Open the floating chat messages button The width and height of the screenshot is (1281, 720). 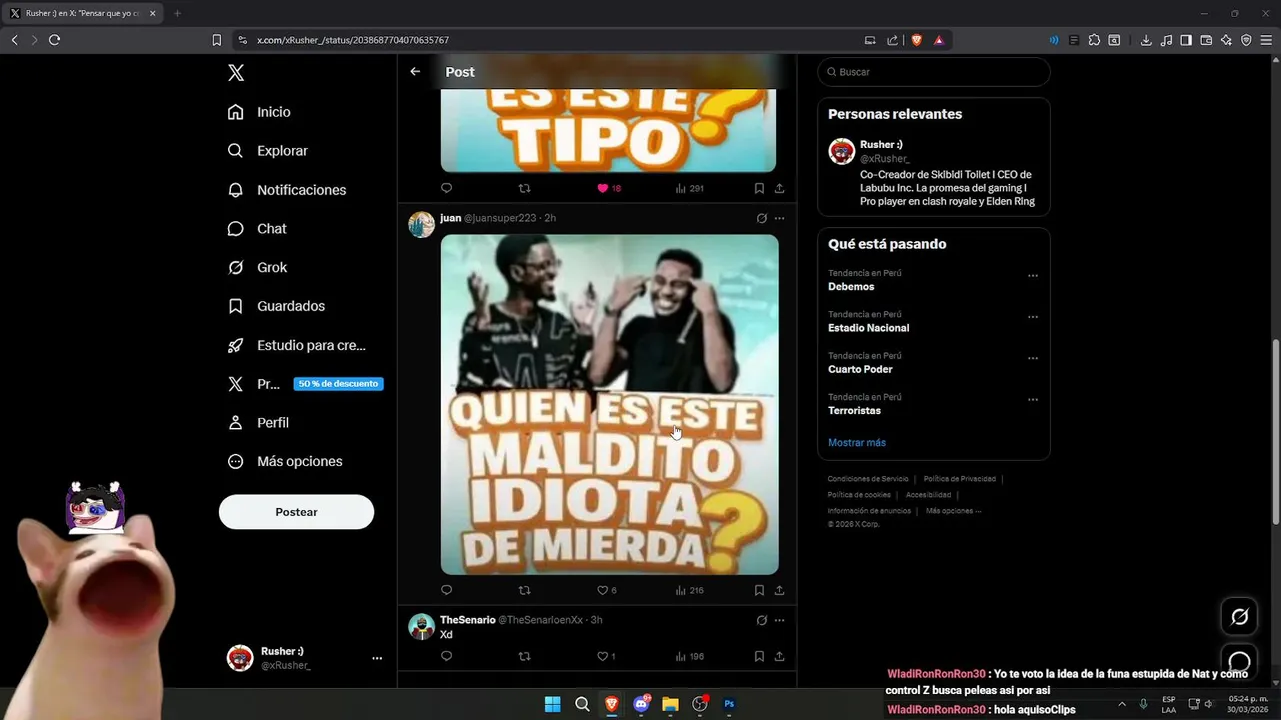click(1239, 661)
